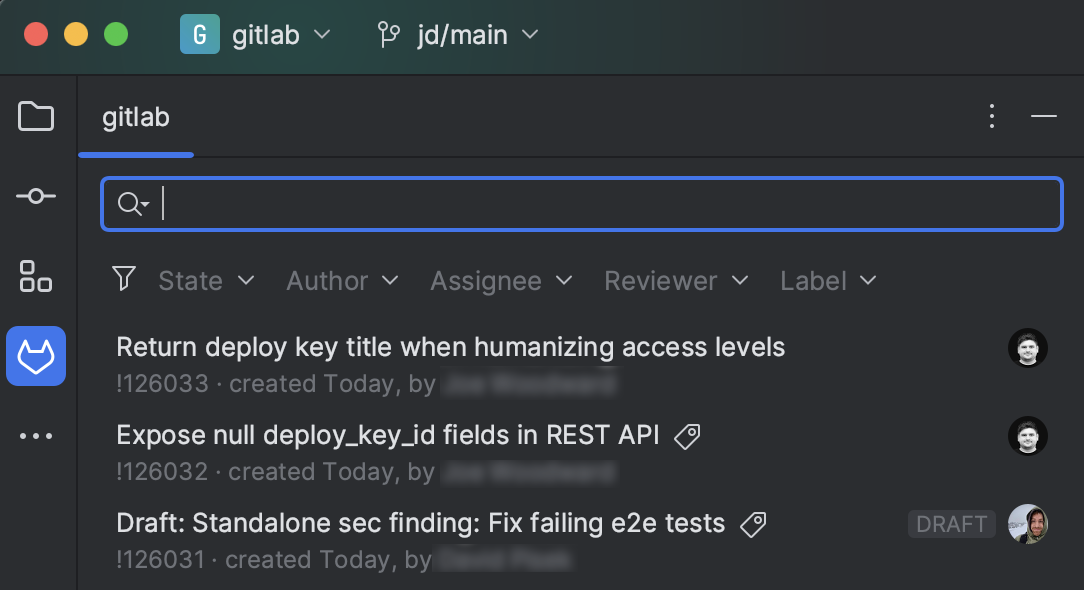Open the Explorer folder icon in the sidebar

[x=36, y=117]
